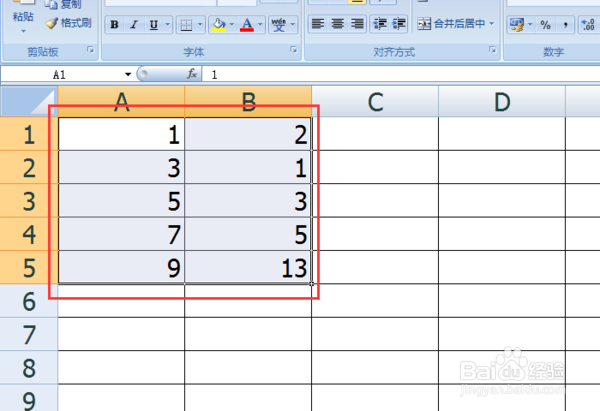Click cell A2 containing 3

(121, 167)
